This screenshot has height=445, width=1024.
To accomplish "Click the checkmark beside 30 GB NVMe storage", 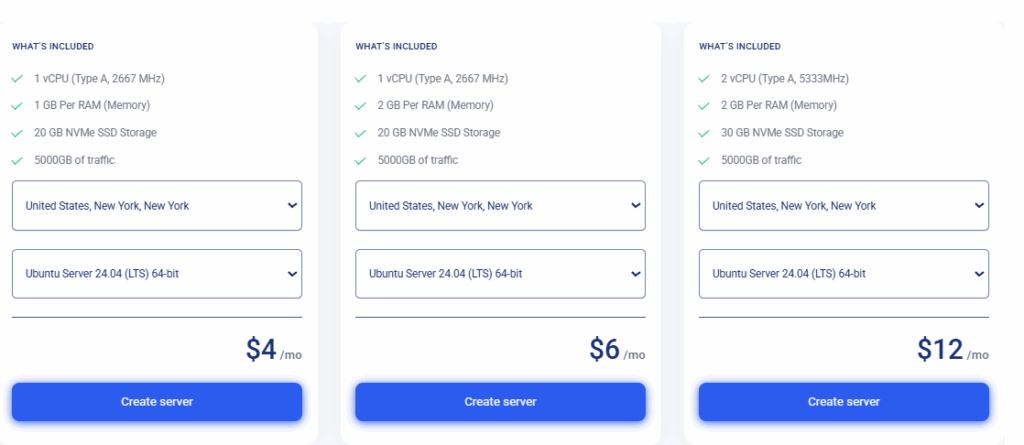I will pos(704,133).
